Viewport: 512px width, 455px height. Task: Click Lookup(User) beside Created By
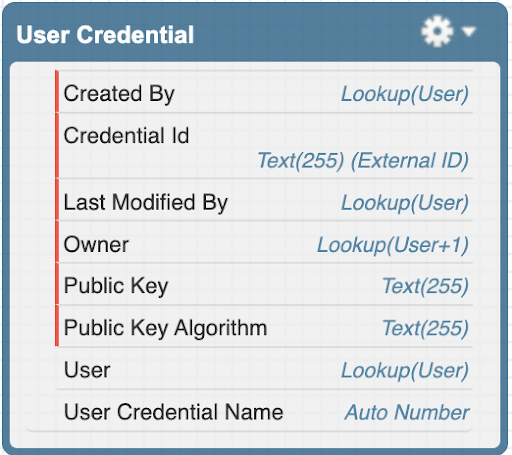(x=405, y=94)
